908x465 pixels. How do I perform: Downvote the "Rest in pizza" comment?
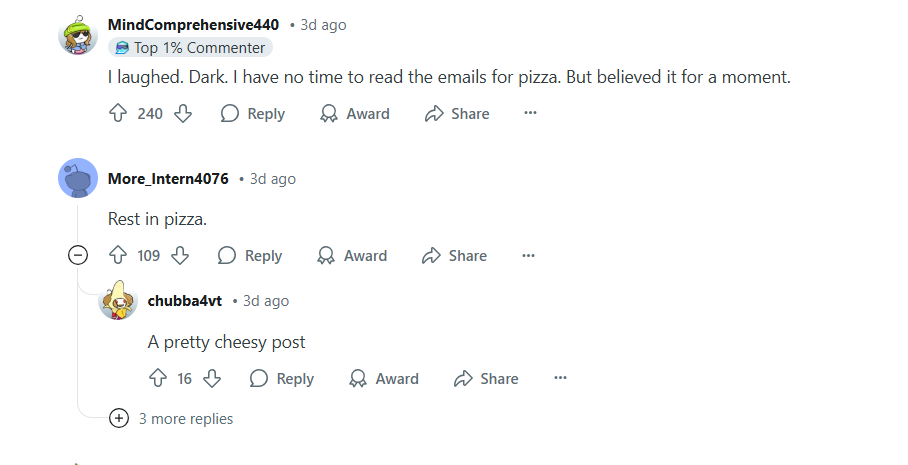(181, 256)
